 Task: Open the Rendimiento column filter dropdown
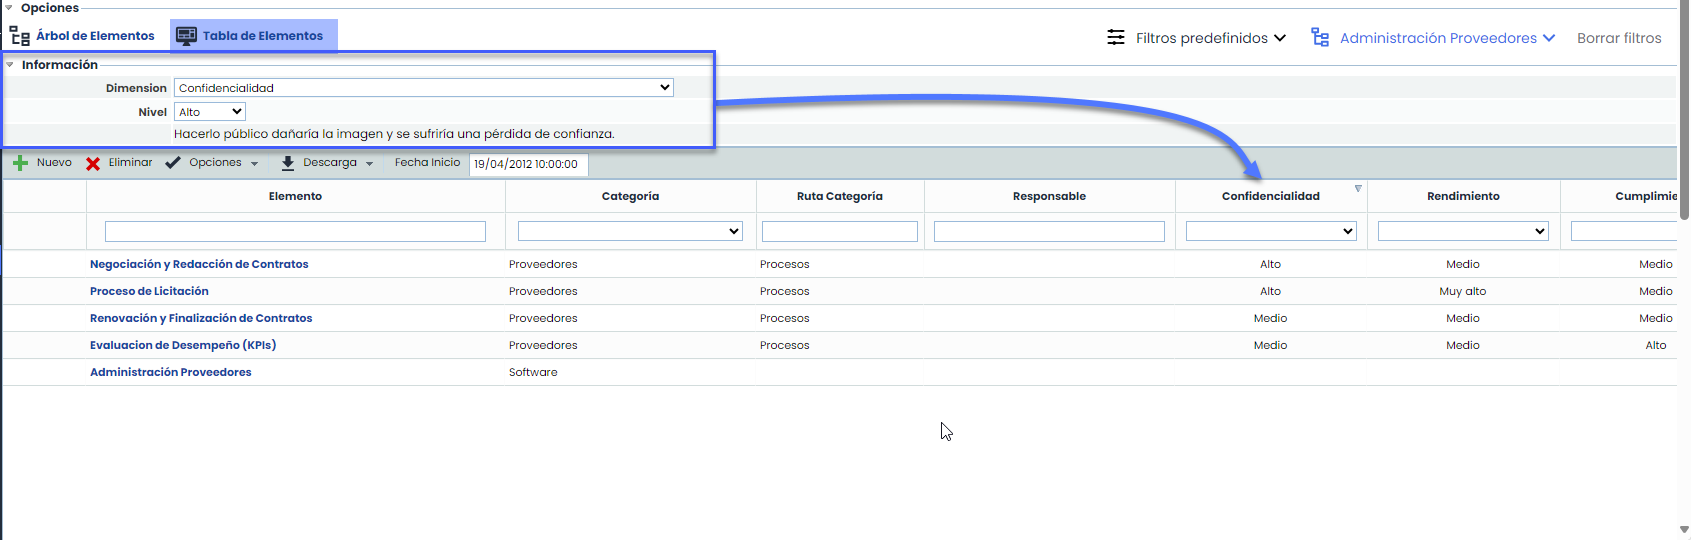pyautogui.click(x=1463, y=231)
